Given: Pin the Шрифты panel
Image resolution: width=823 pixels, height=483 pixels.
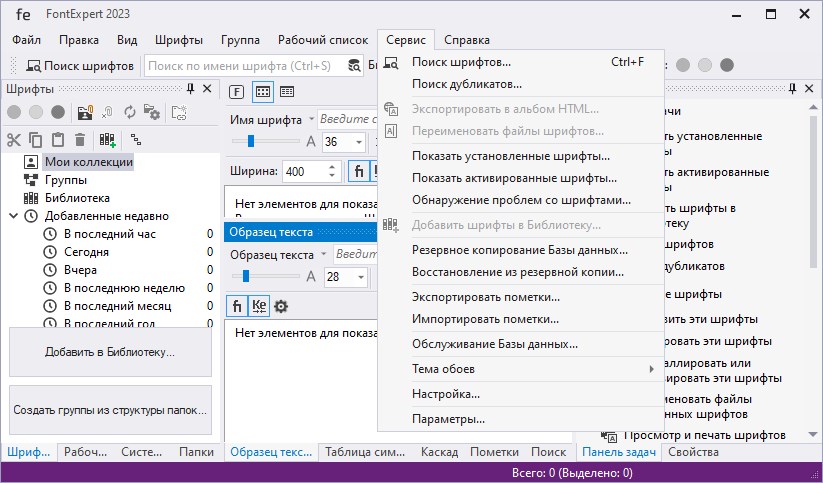Looking at the screenshot, I should 191,89.
